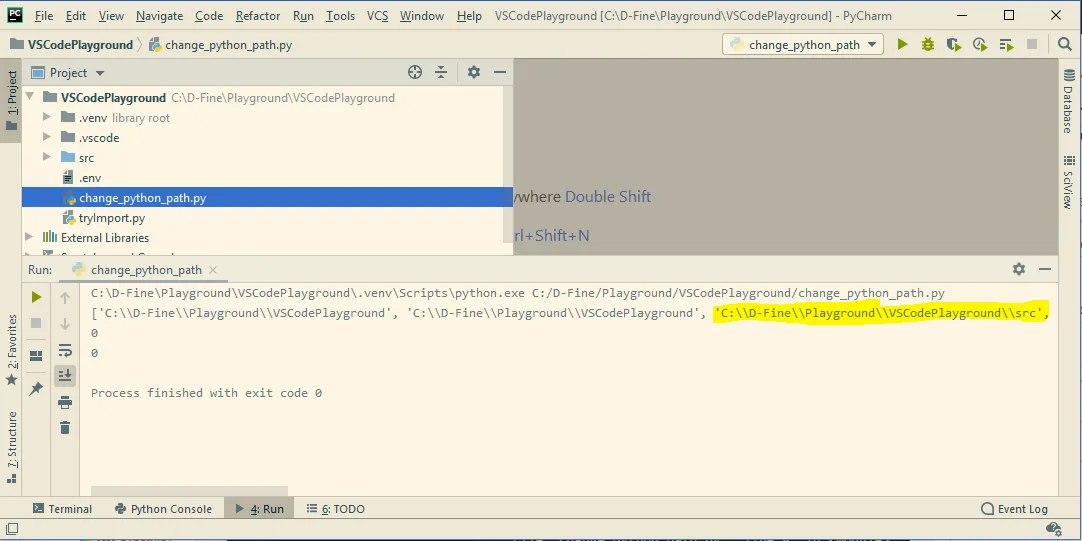Open the SciView side panel

(1068, 181)
